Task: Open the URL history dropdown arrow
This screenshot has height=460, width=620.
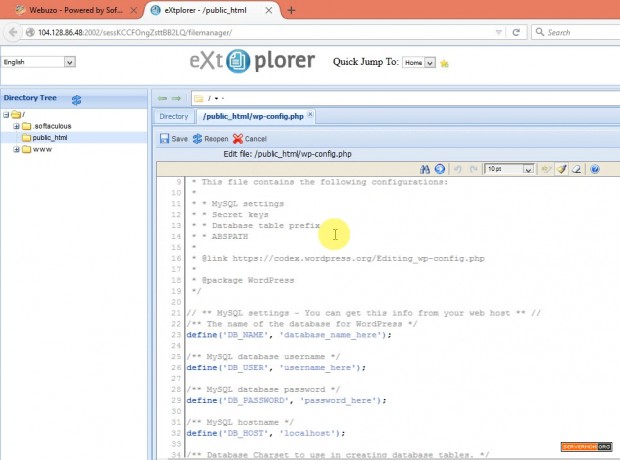Action: (x=499, y=32)
